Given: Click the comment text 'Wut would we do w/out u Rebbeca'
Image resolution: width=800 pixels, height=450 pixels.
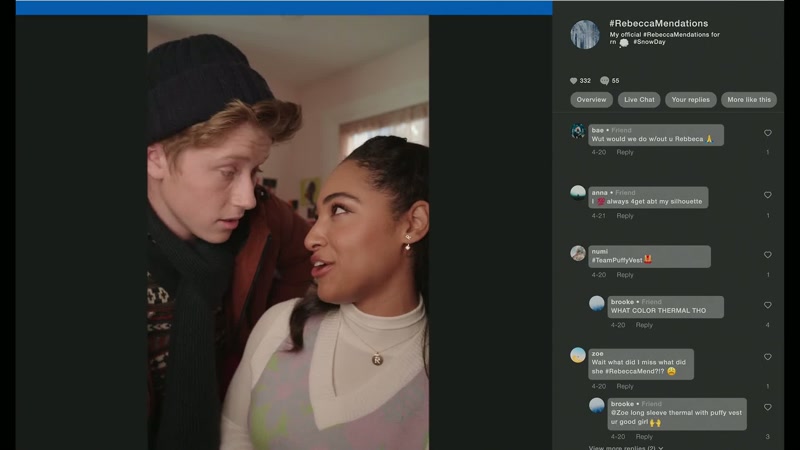Looking at the screenshot, I should (647, 139).
